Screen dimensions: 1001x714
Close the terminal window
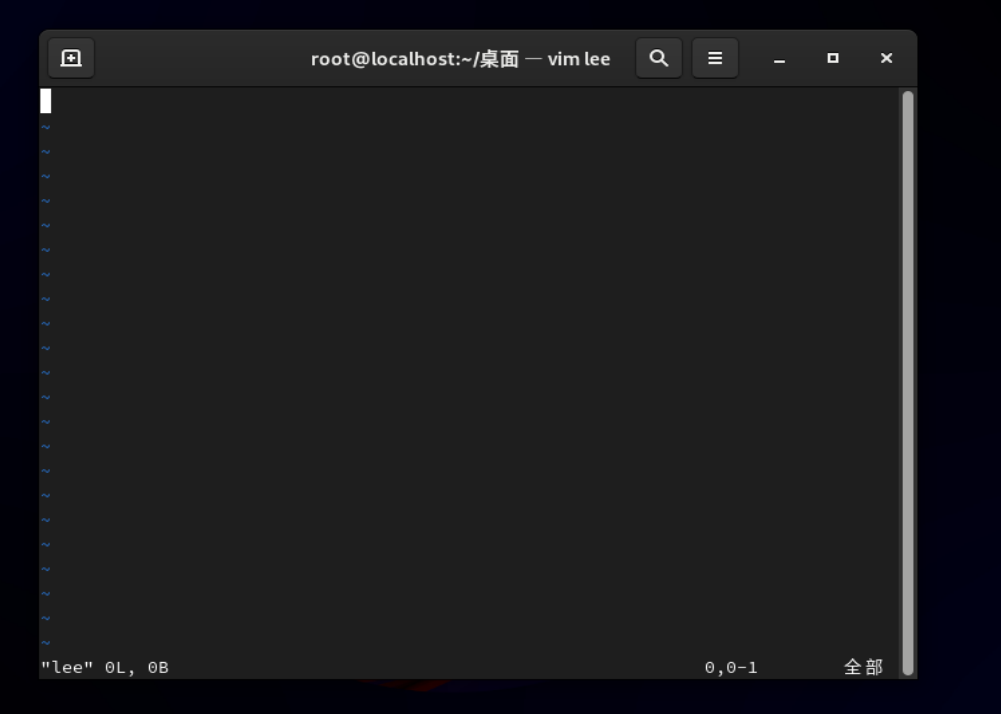(886, 58)
